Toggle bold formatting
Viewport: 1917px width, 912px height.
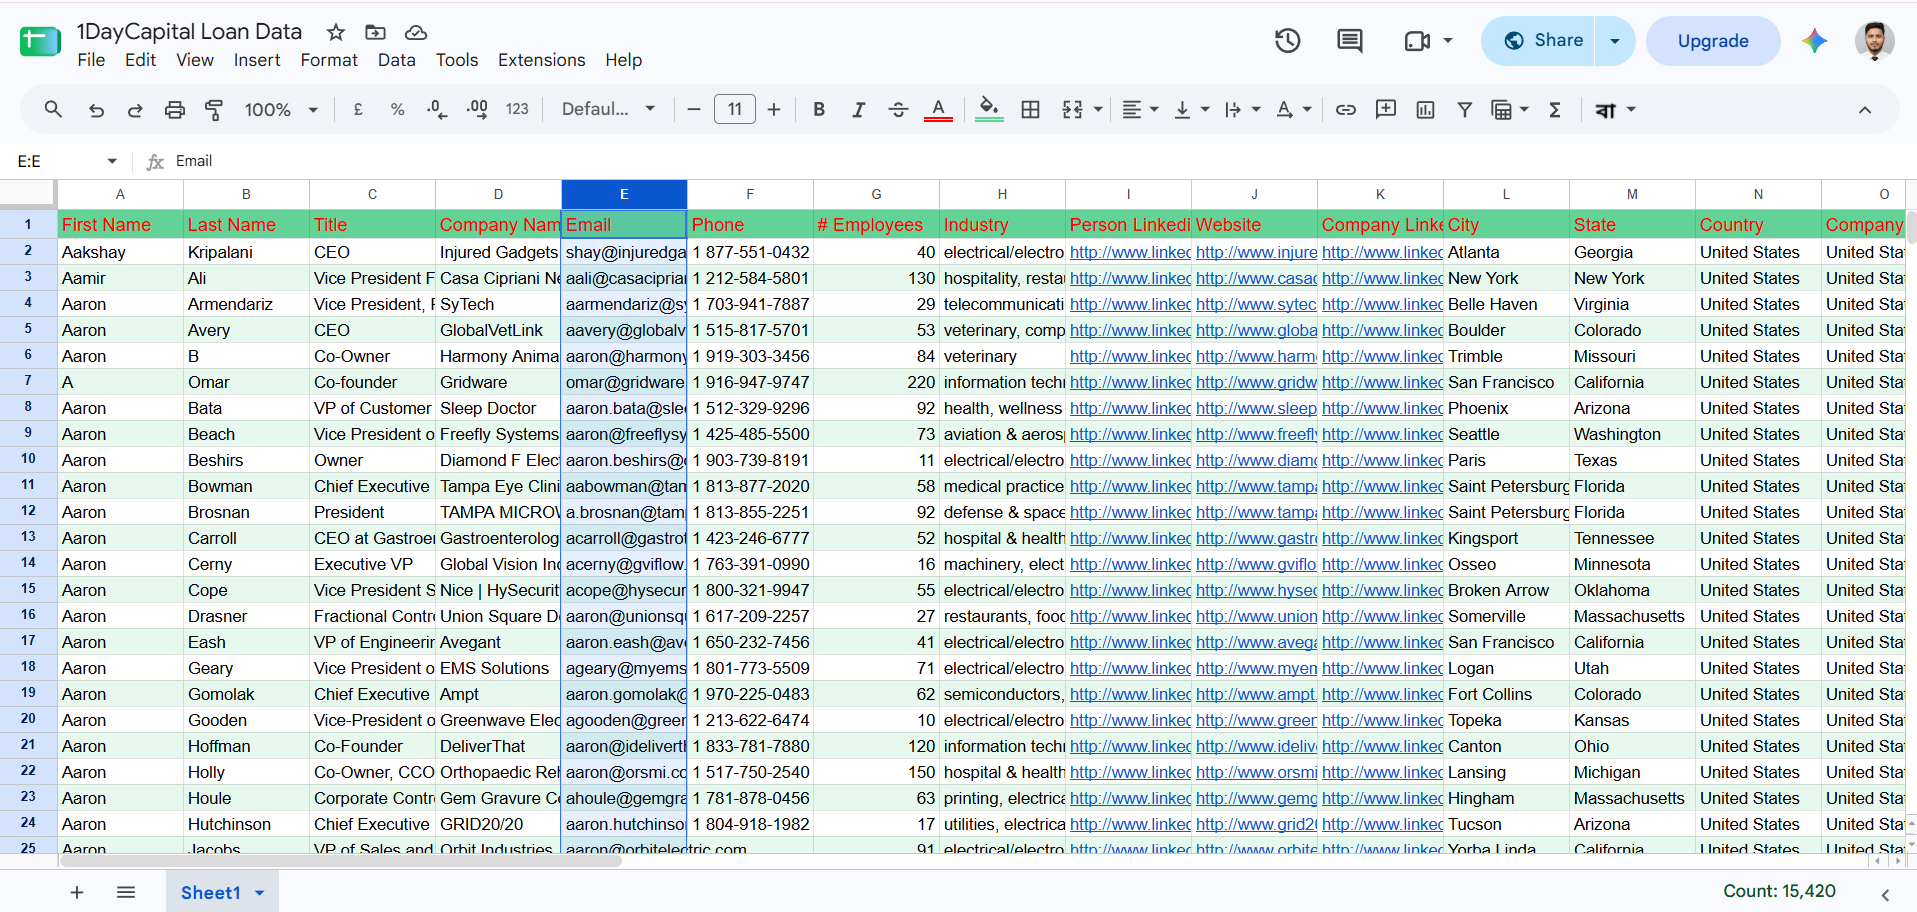pos(819,110)
